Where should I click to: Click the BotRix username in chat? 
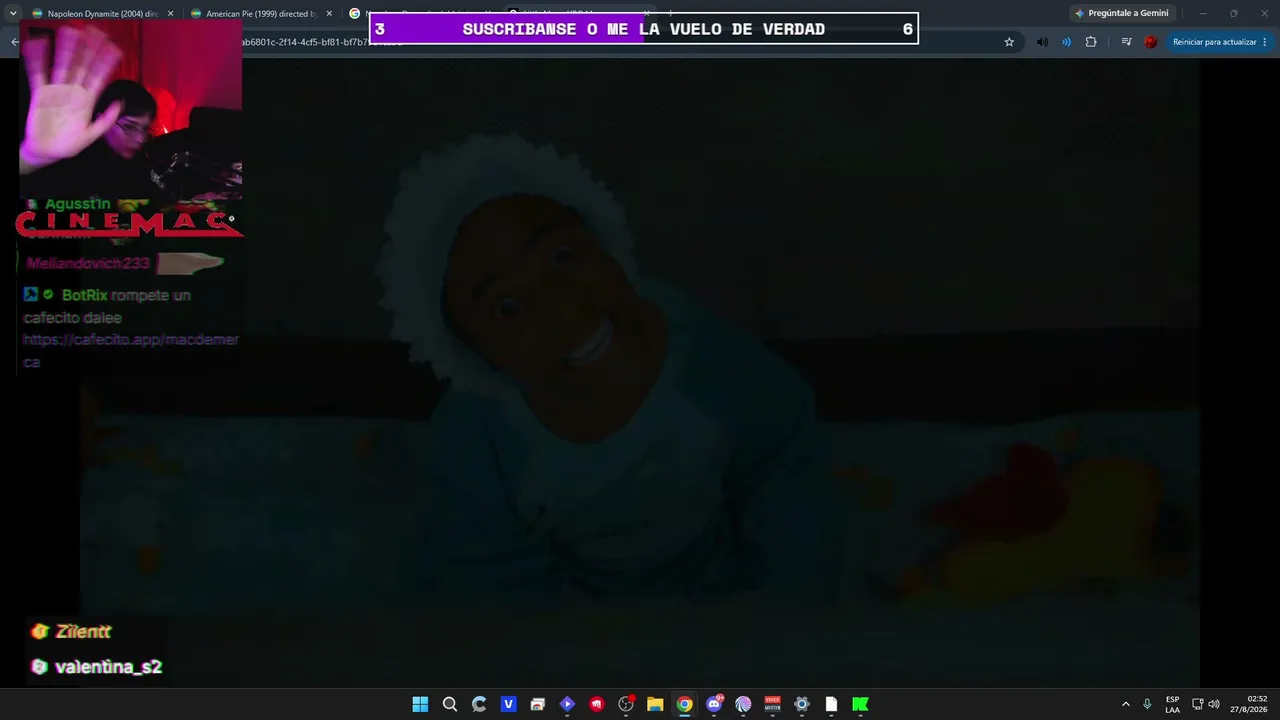click(84, 295)
